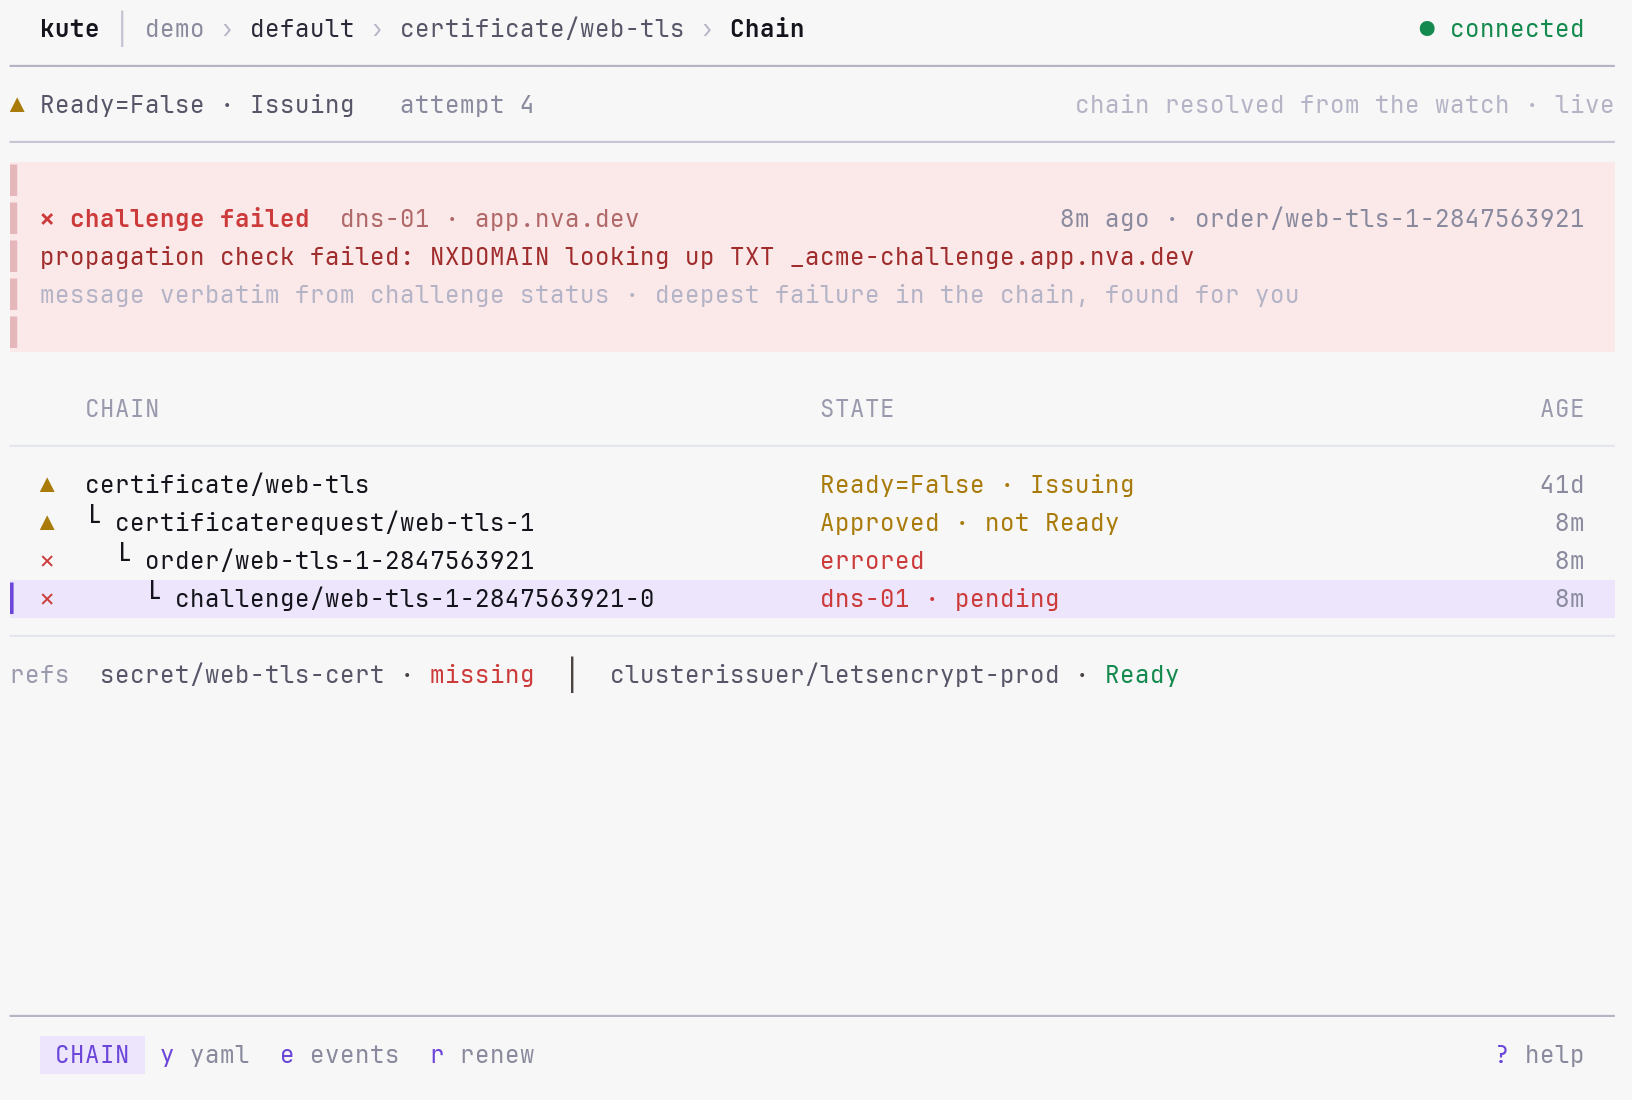The height and width of the screenshot is (1100, 1632).
Task: Click the propagation check failed message
Action: point(617,257)
